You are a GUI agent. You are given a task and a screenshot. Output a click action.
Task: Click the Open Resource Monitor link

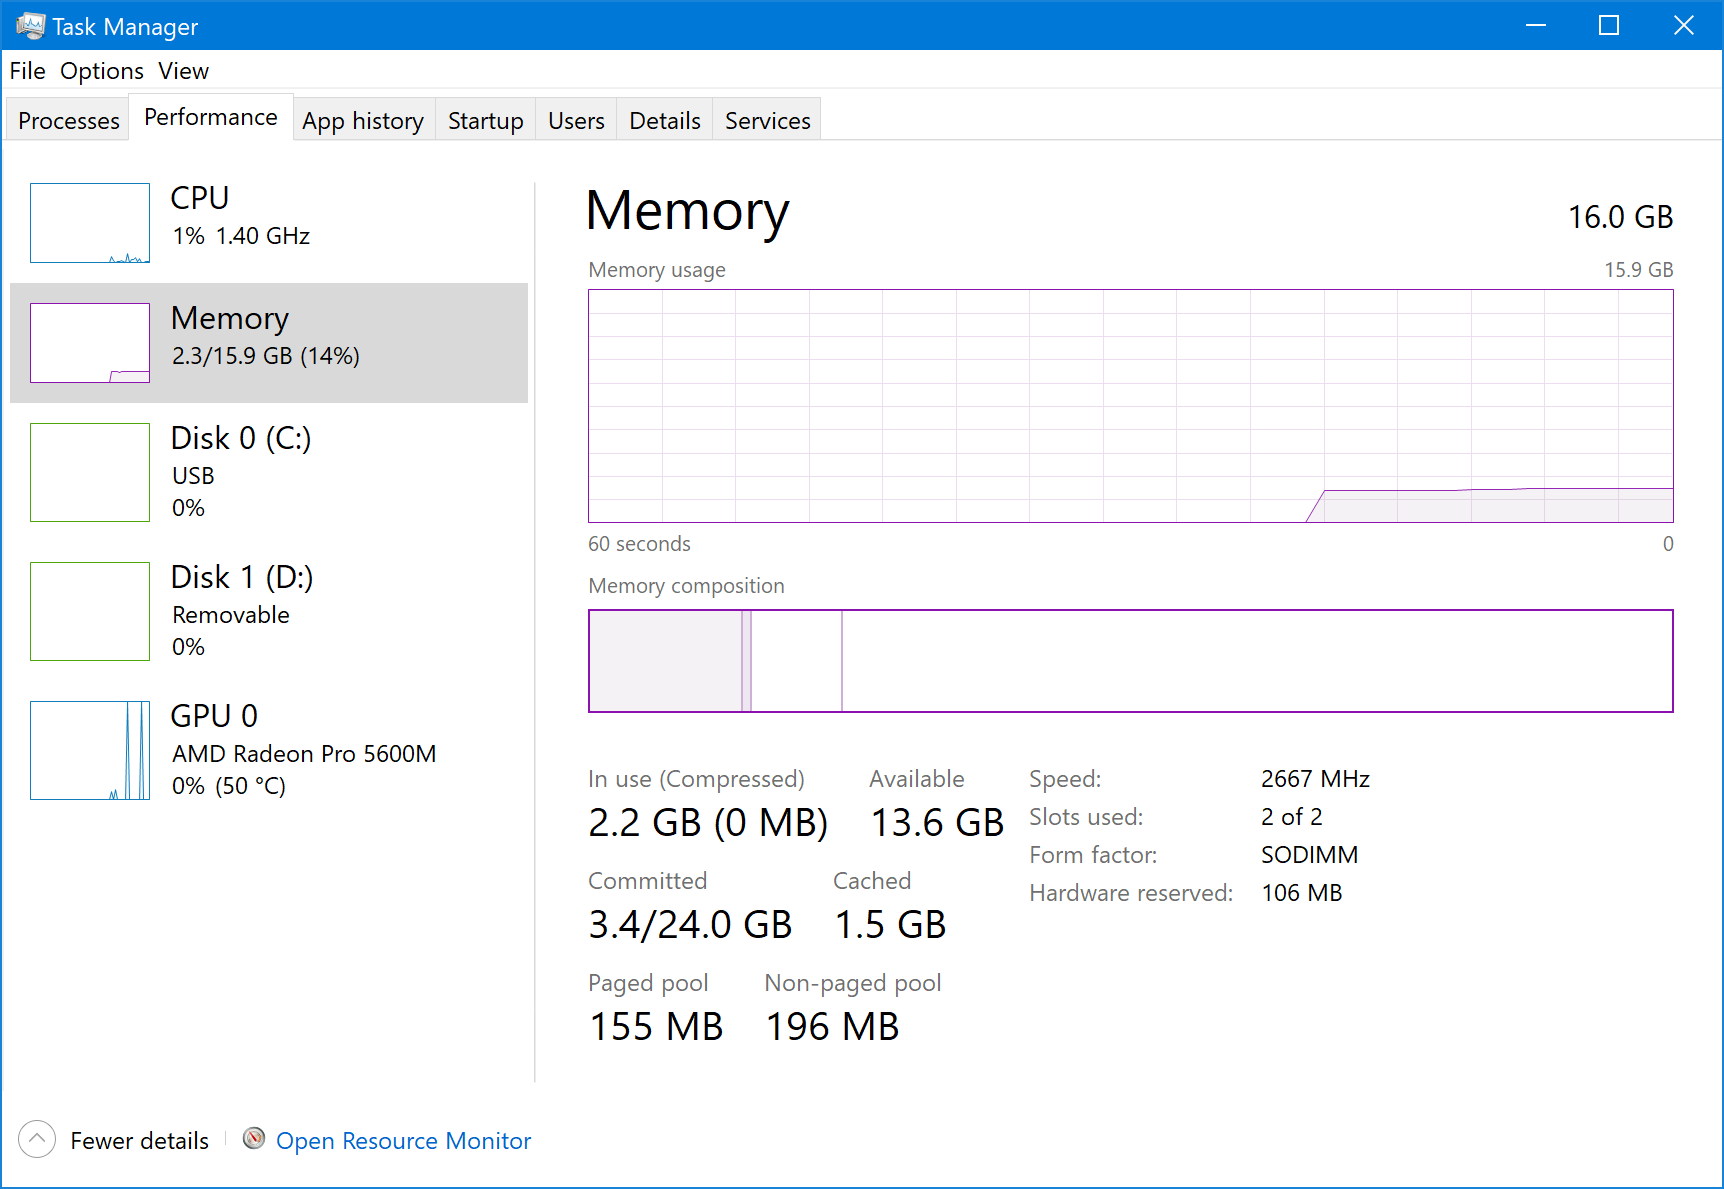click(x=403, y=1141)
